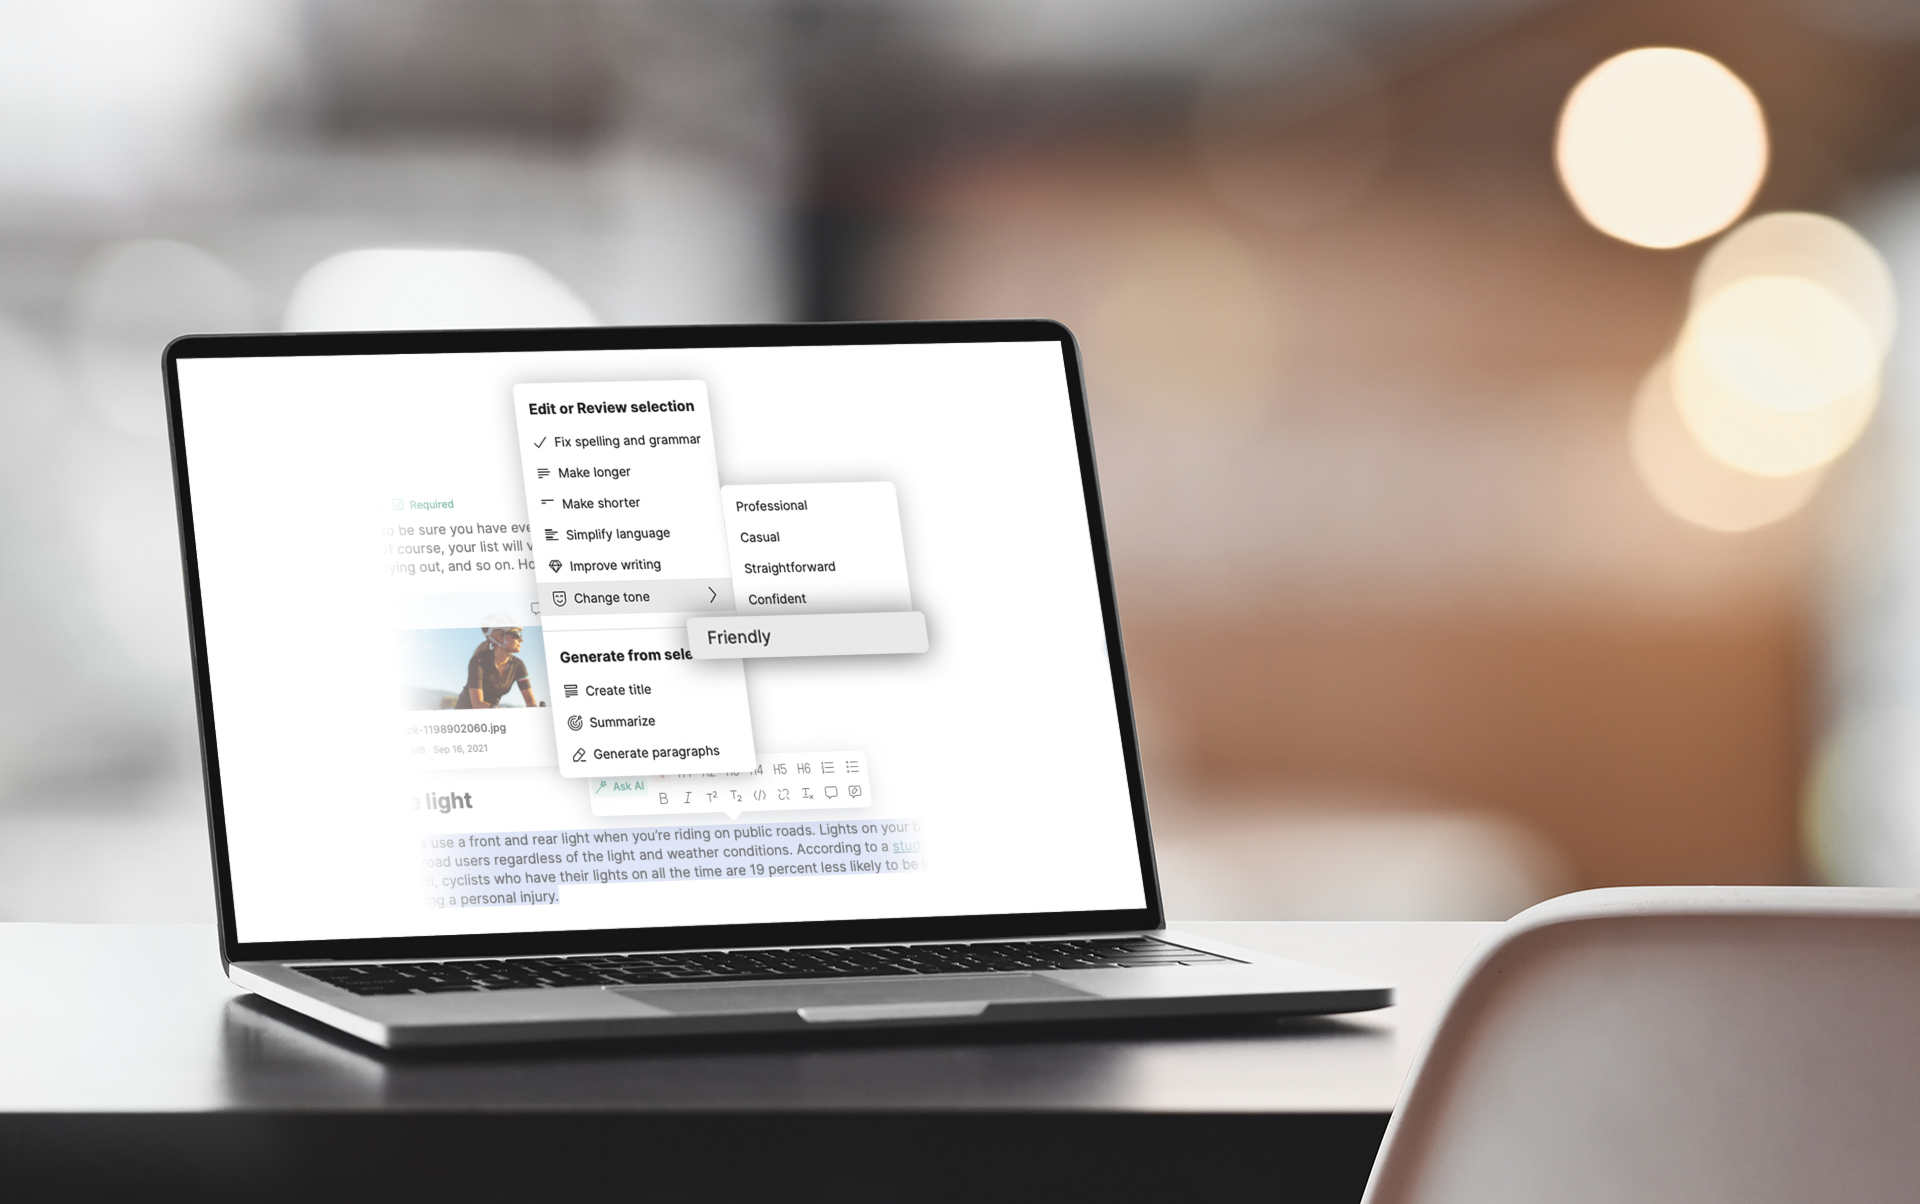
Task: Click the Italic formatting icon
Action: pyautogui.click(x=685, y=795)
